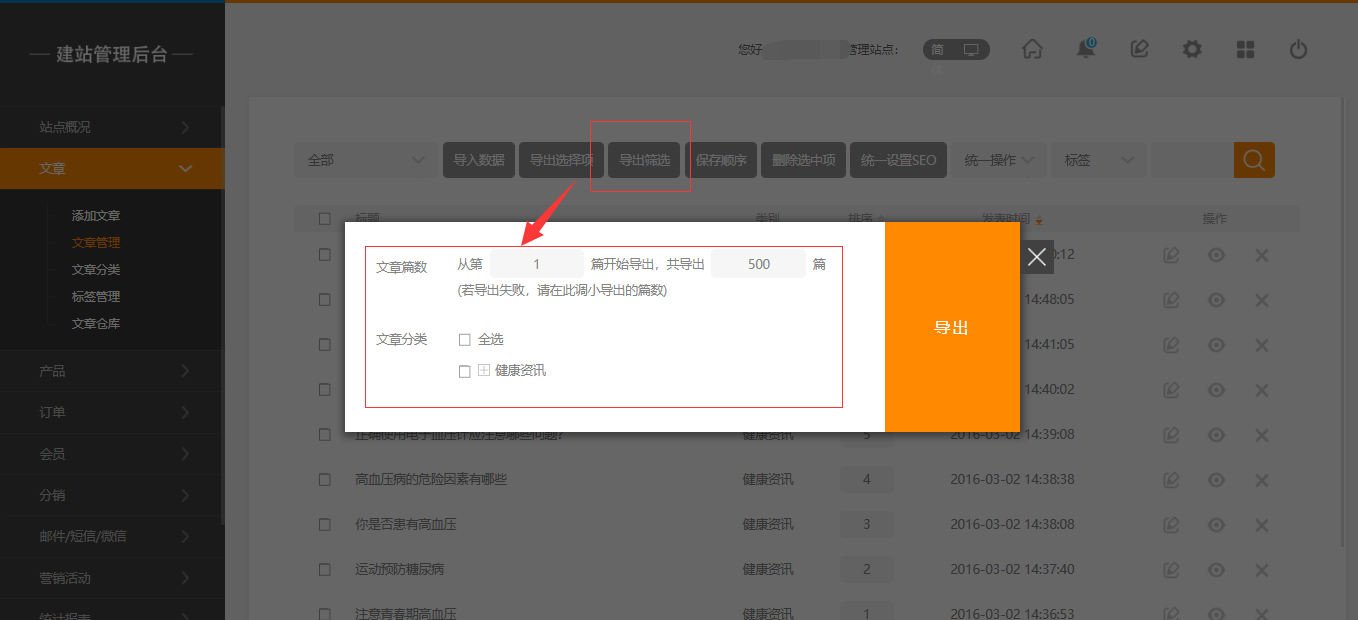Click the 导入数据 button

[x=479, y=160]
